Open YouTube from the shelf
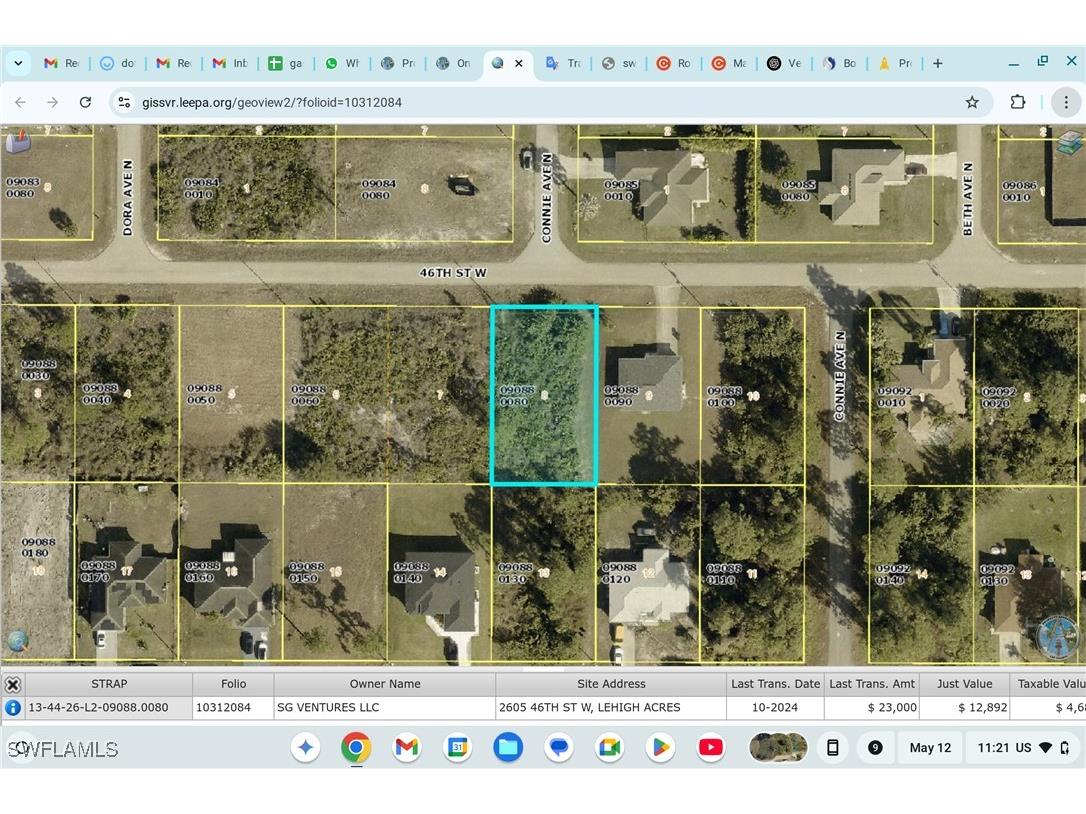This screenshot has height=814, width=1086. pos(710,747)
